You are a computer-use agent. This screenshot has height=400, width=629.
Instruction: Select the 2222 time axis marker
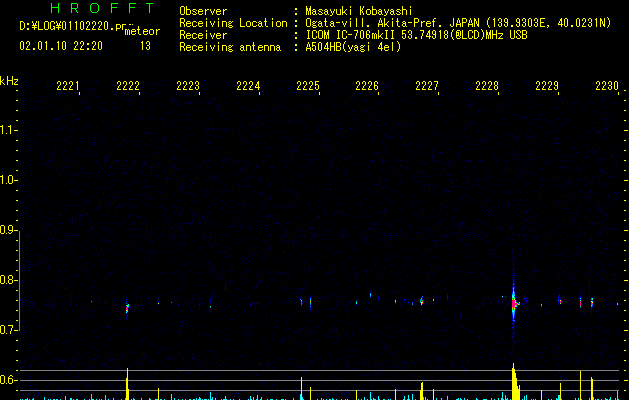point(128,85)
